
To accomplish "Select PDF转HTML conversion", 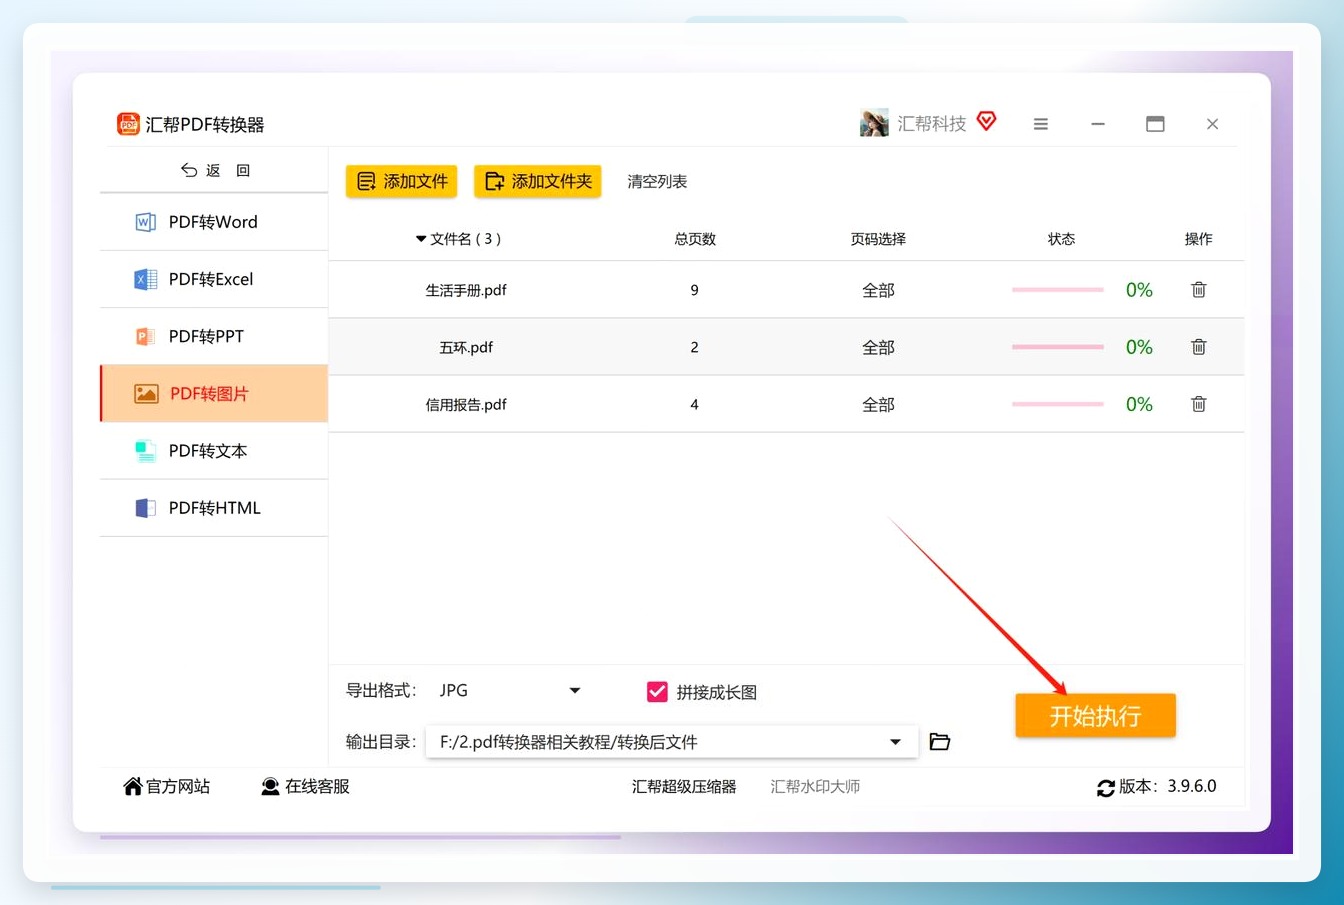I will pos(214,507).
